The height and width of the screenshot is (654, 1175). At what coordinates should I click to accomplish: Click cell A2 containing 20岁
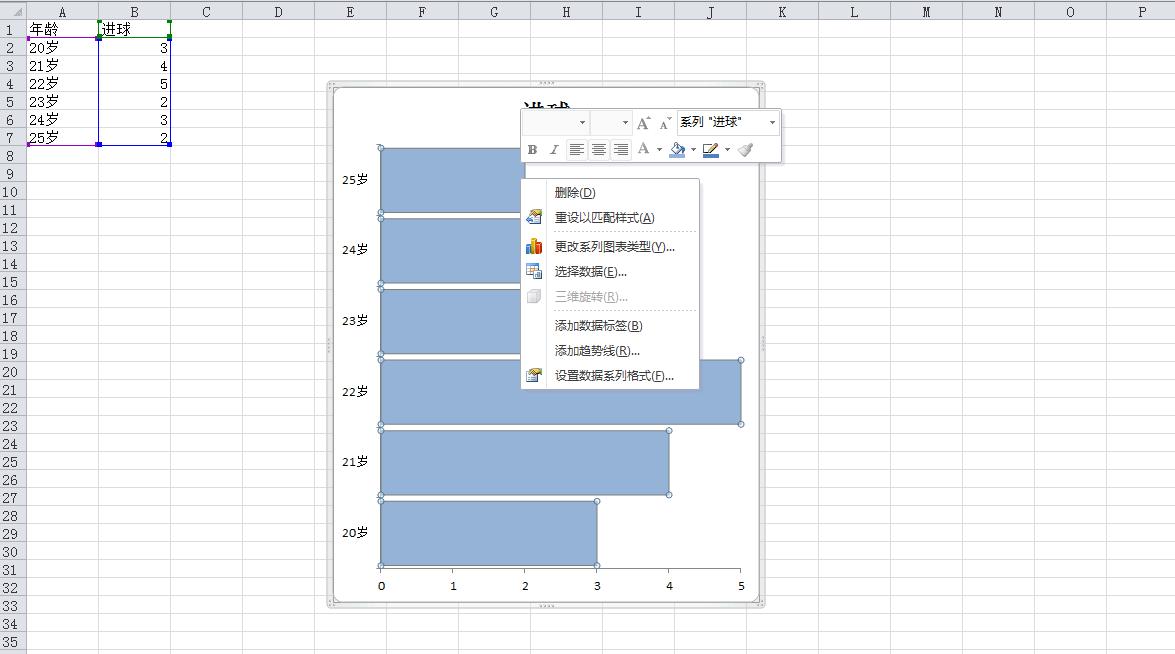(62, 47)
